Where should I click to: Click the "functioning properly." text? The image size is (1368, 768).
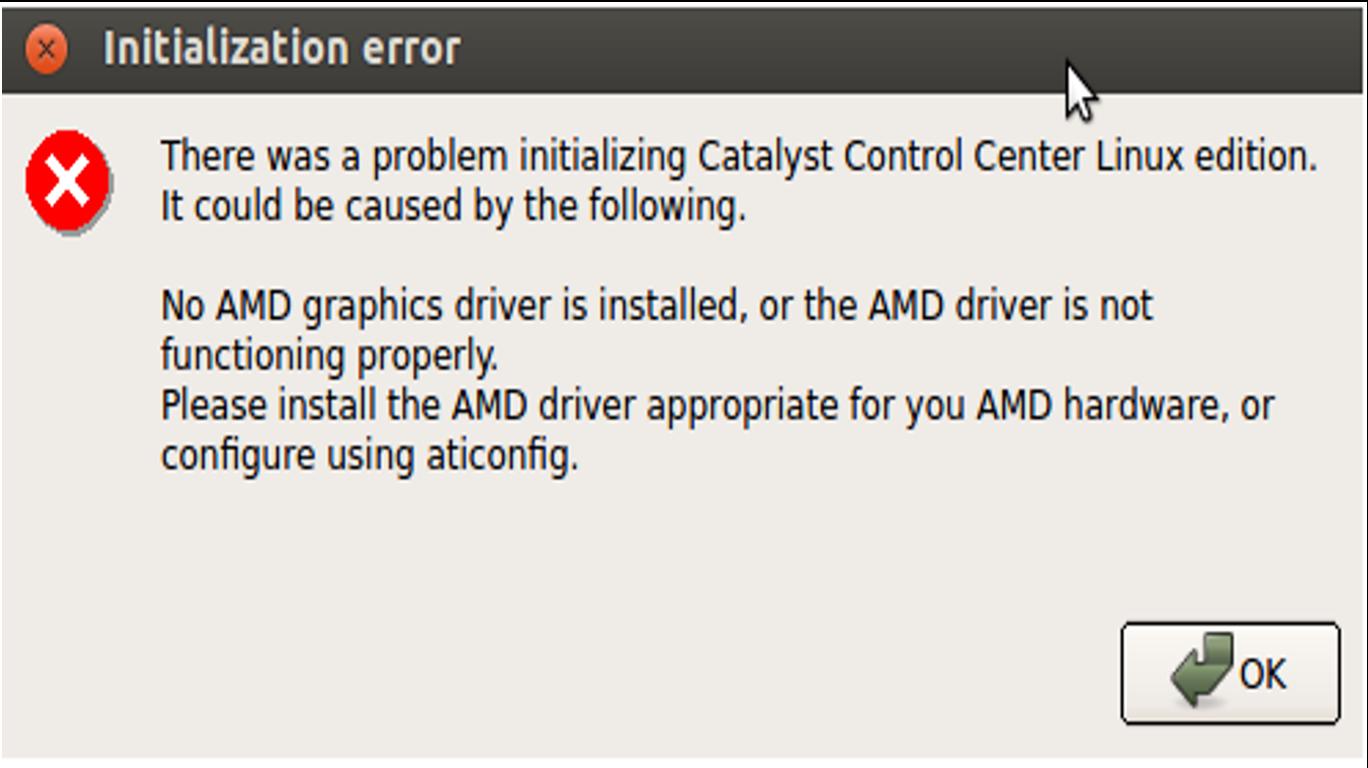(329, 355)
